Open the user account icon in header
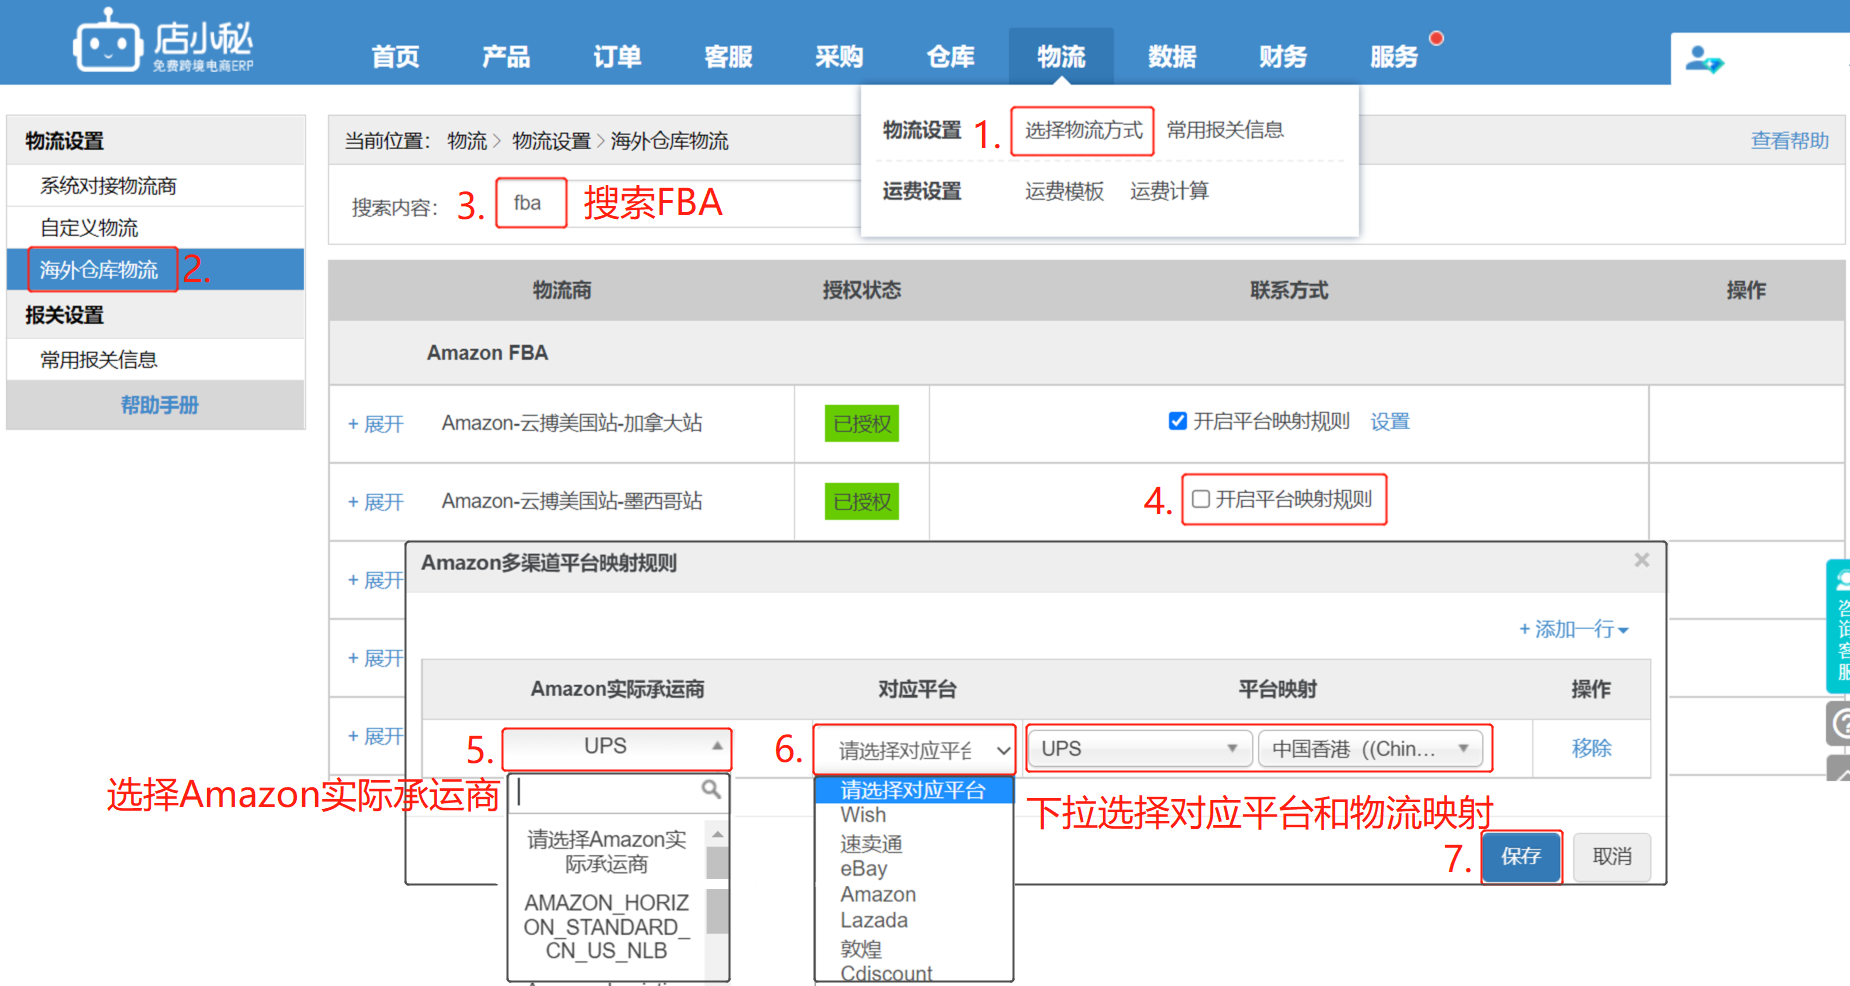The image size is (1850, 986). coord(1704,60)
